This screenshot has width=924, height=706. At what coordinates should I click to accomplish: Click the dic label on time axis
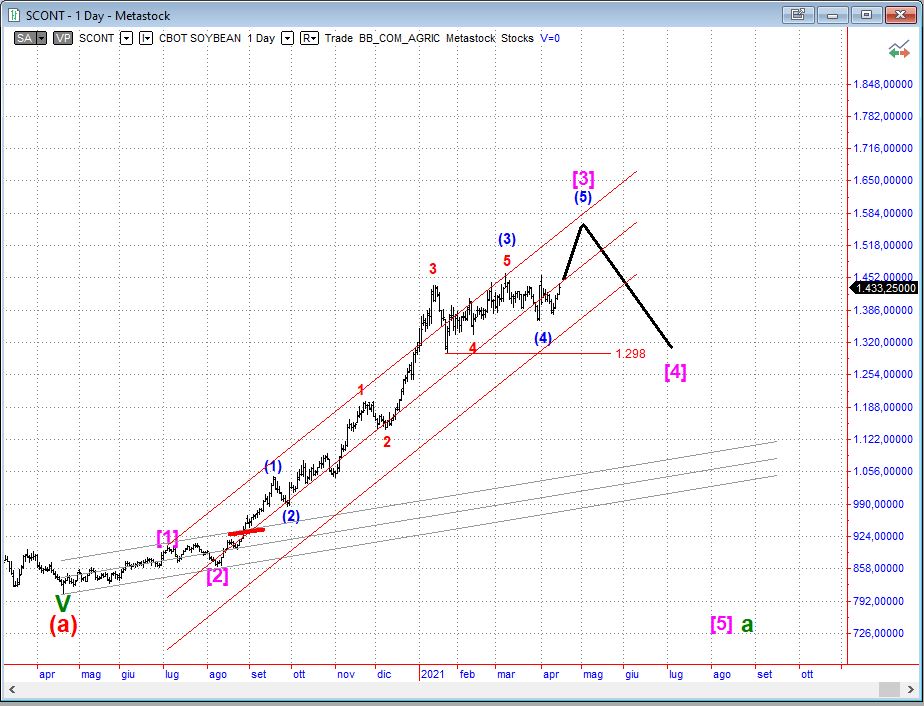coord(384,674)
